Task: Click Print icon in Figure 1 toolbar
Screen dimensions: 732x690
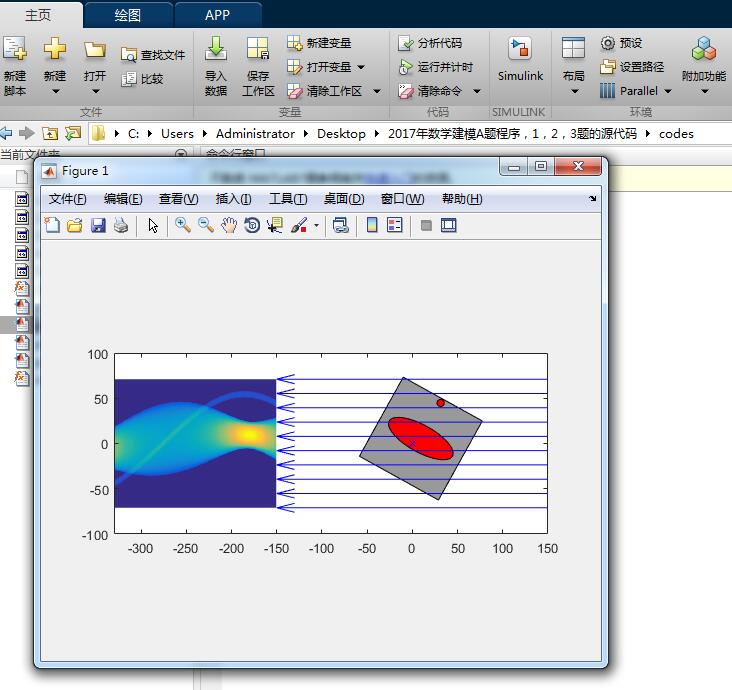Action: 121,225
